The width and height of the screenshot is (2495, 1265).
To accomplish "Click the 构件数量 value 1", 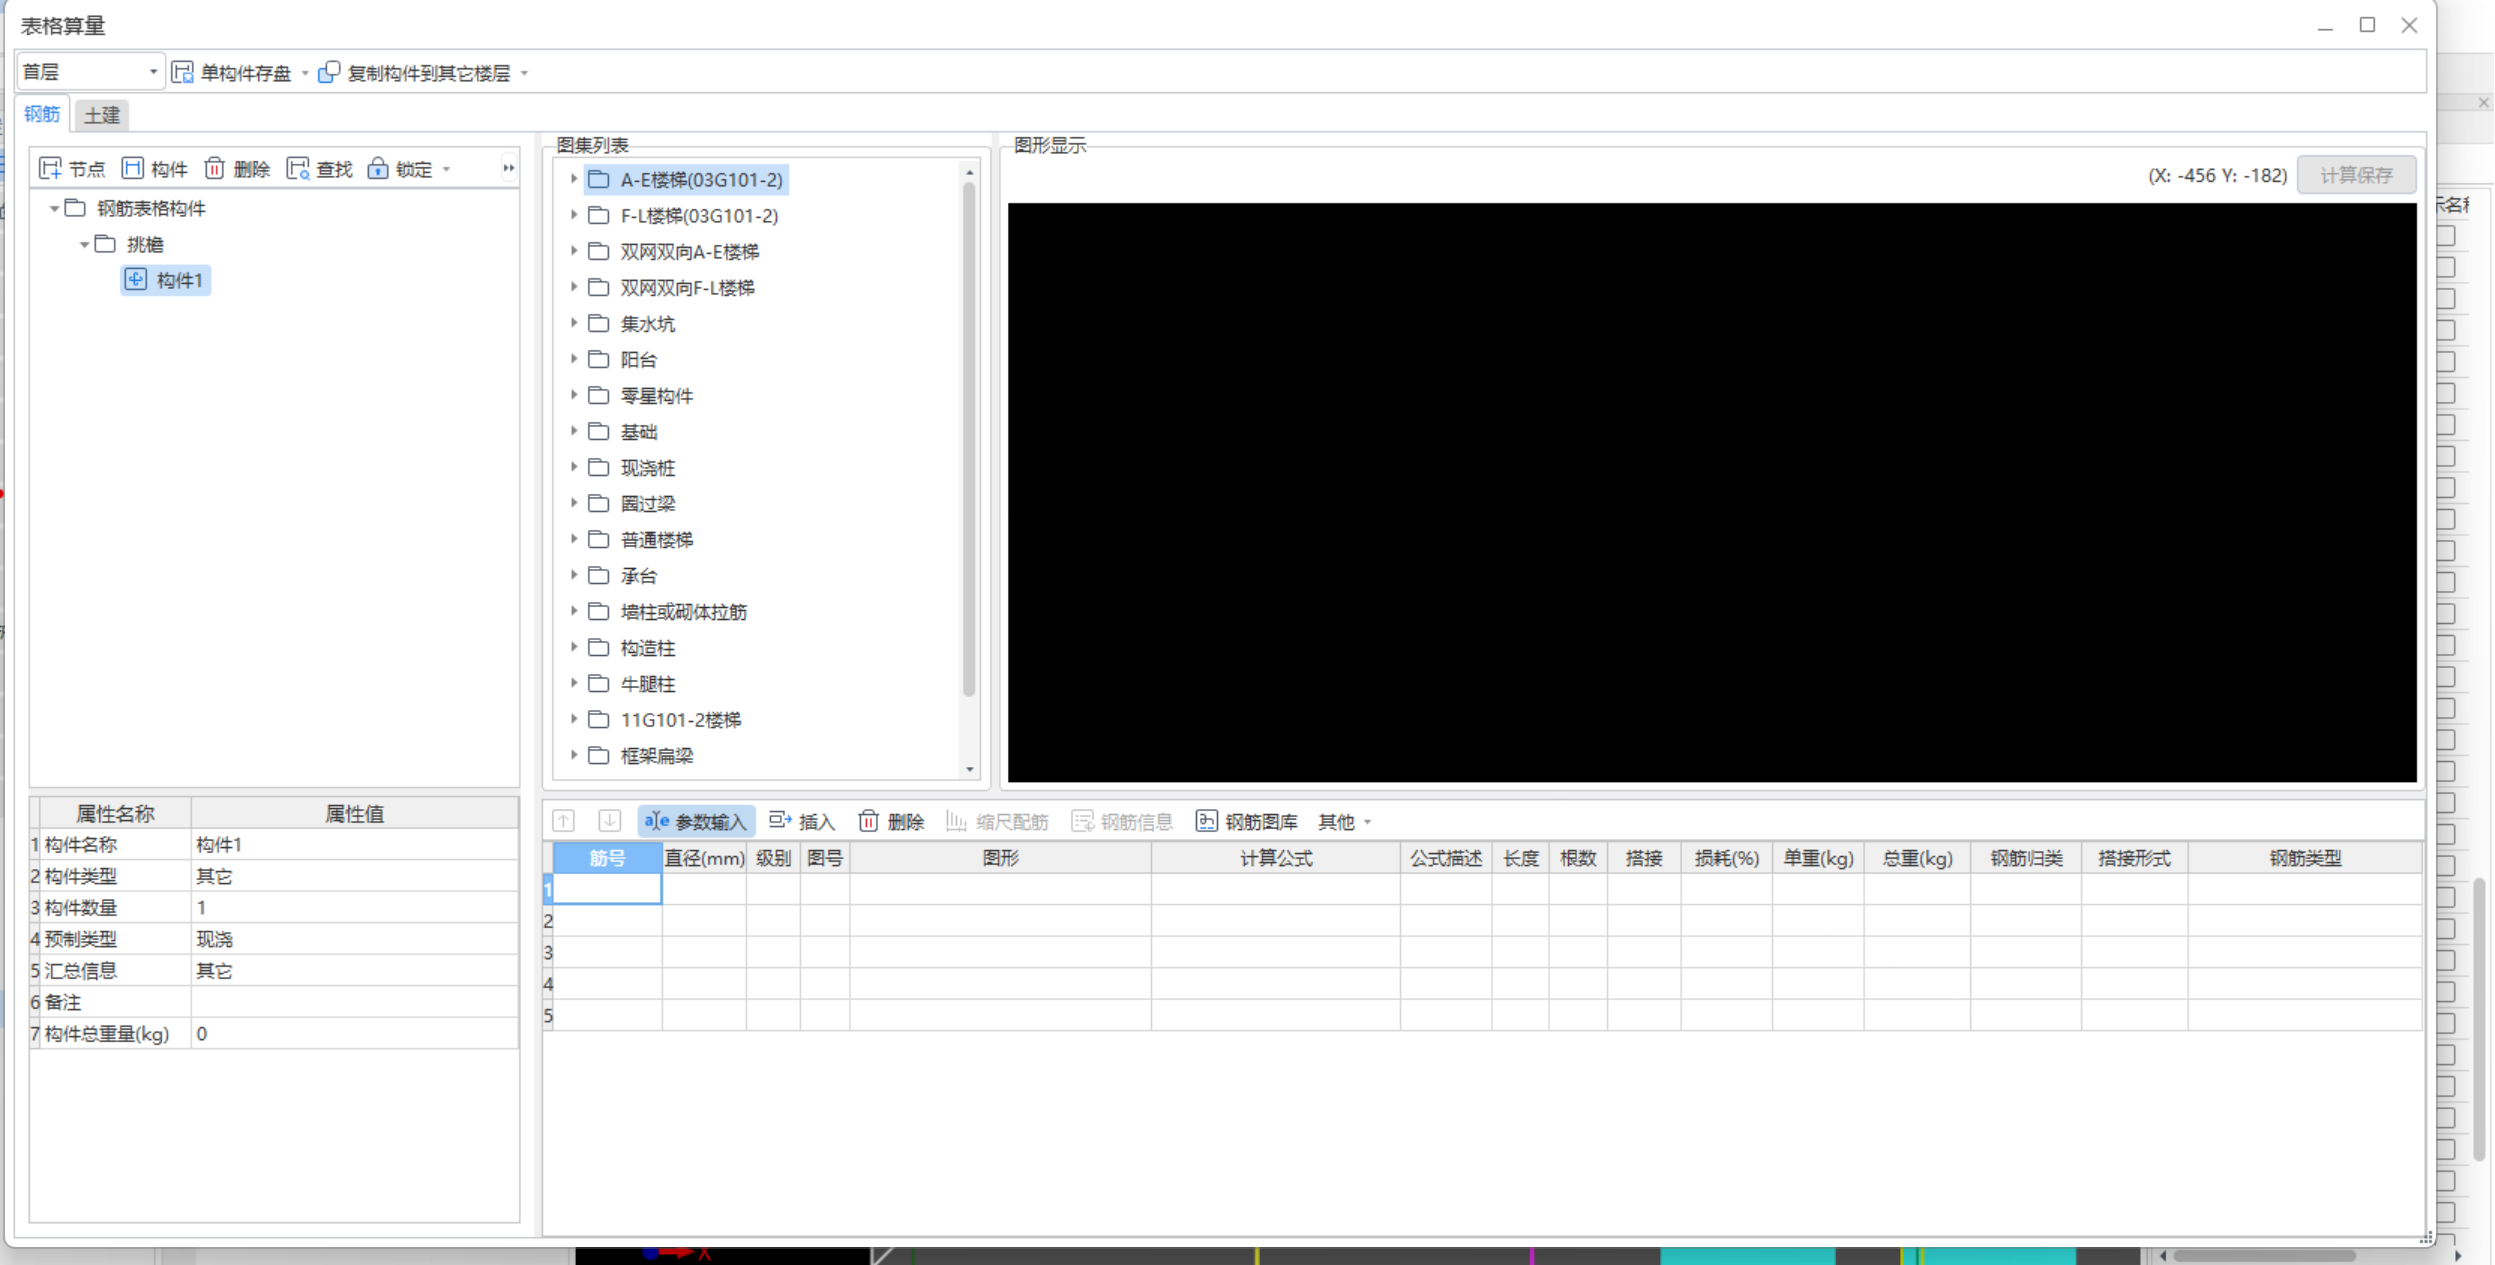I will 354,908.
